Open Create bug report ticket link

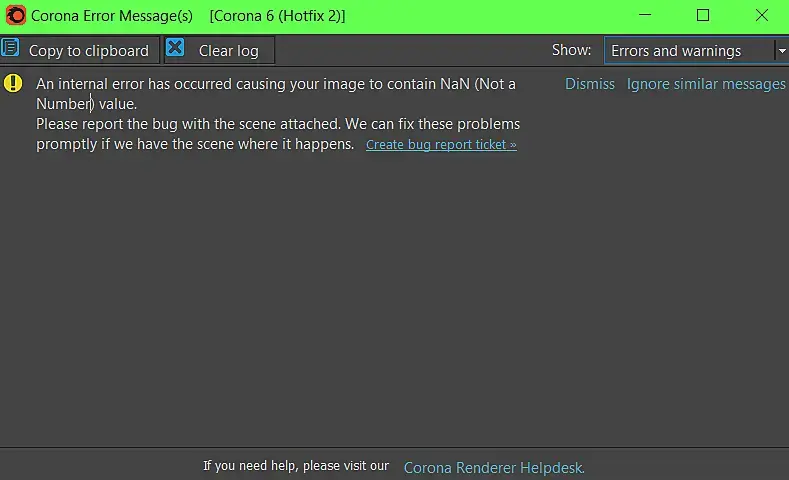click(x=441, y=144)
